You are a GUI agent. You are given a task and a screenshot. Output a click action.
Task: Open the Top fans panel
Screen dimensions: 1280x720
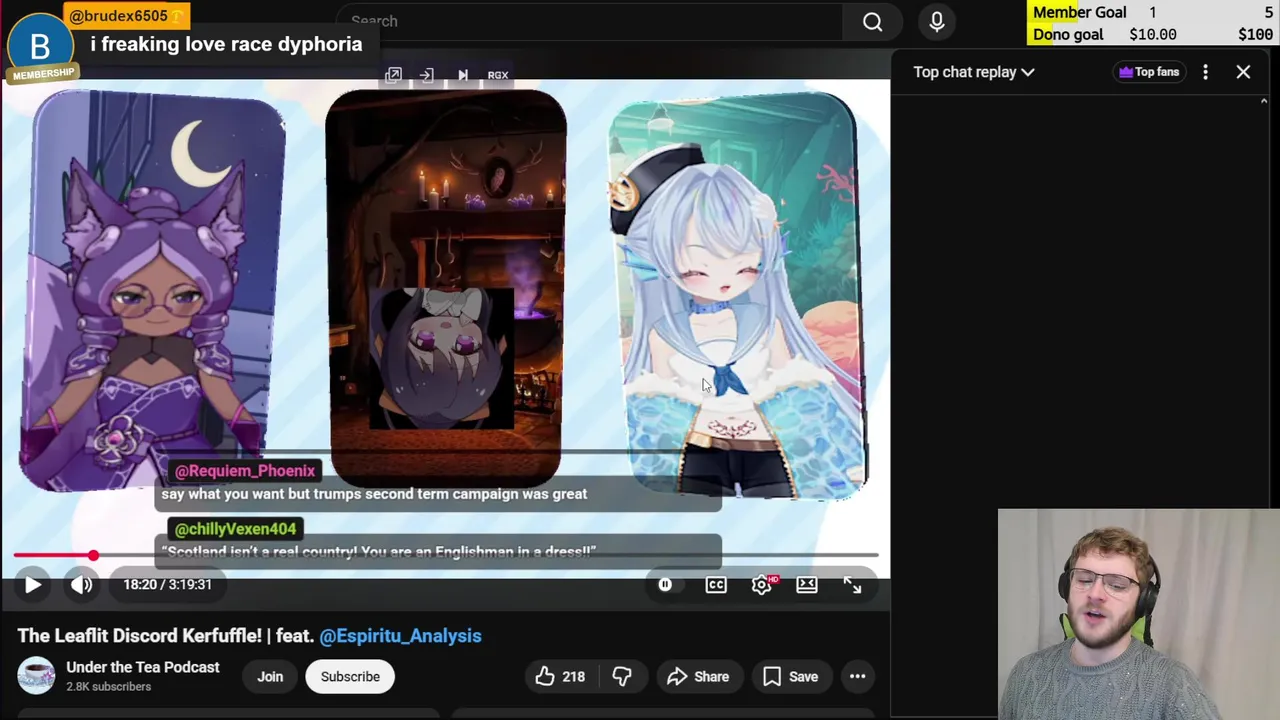click(1149, 72)
